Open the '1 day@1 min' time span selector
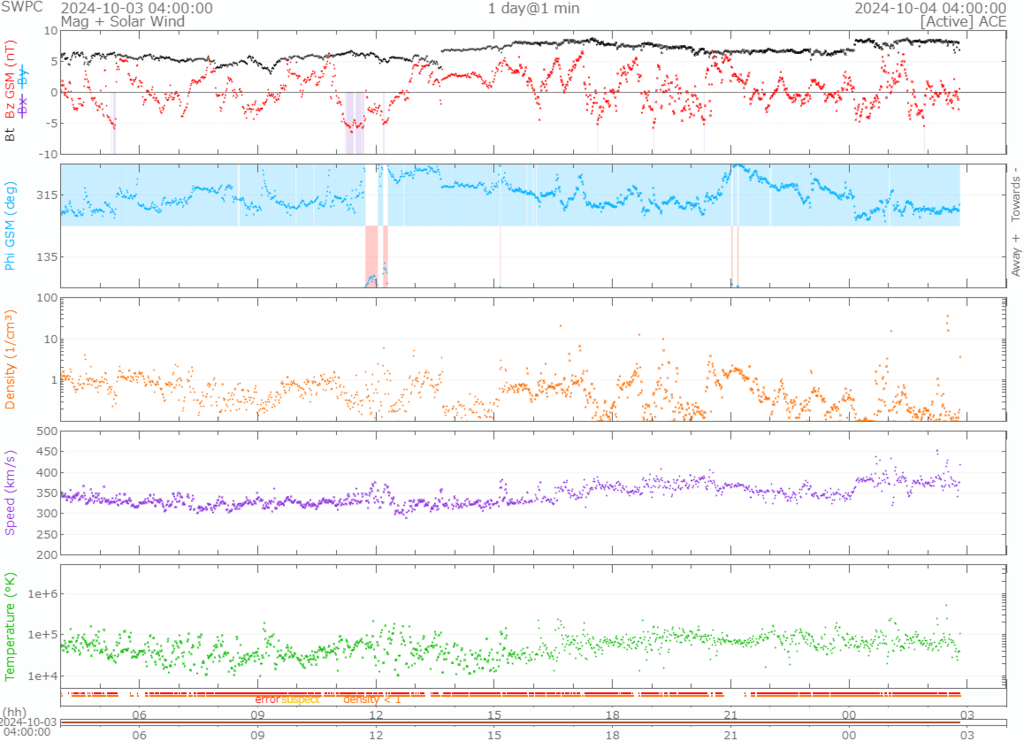Image resolution: width=1024 pixels, height=741 pixels. (x=533, y=8)
